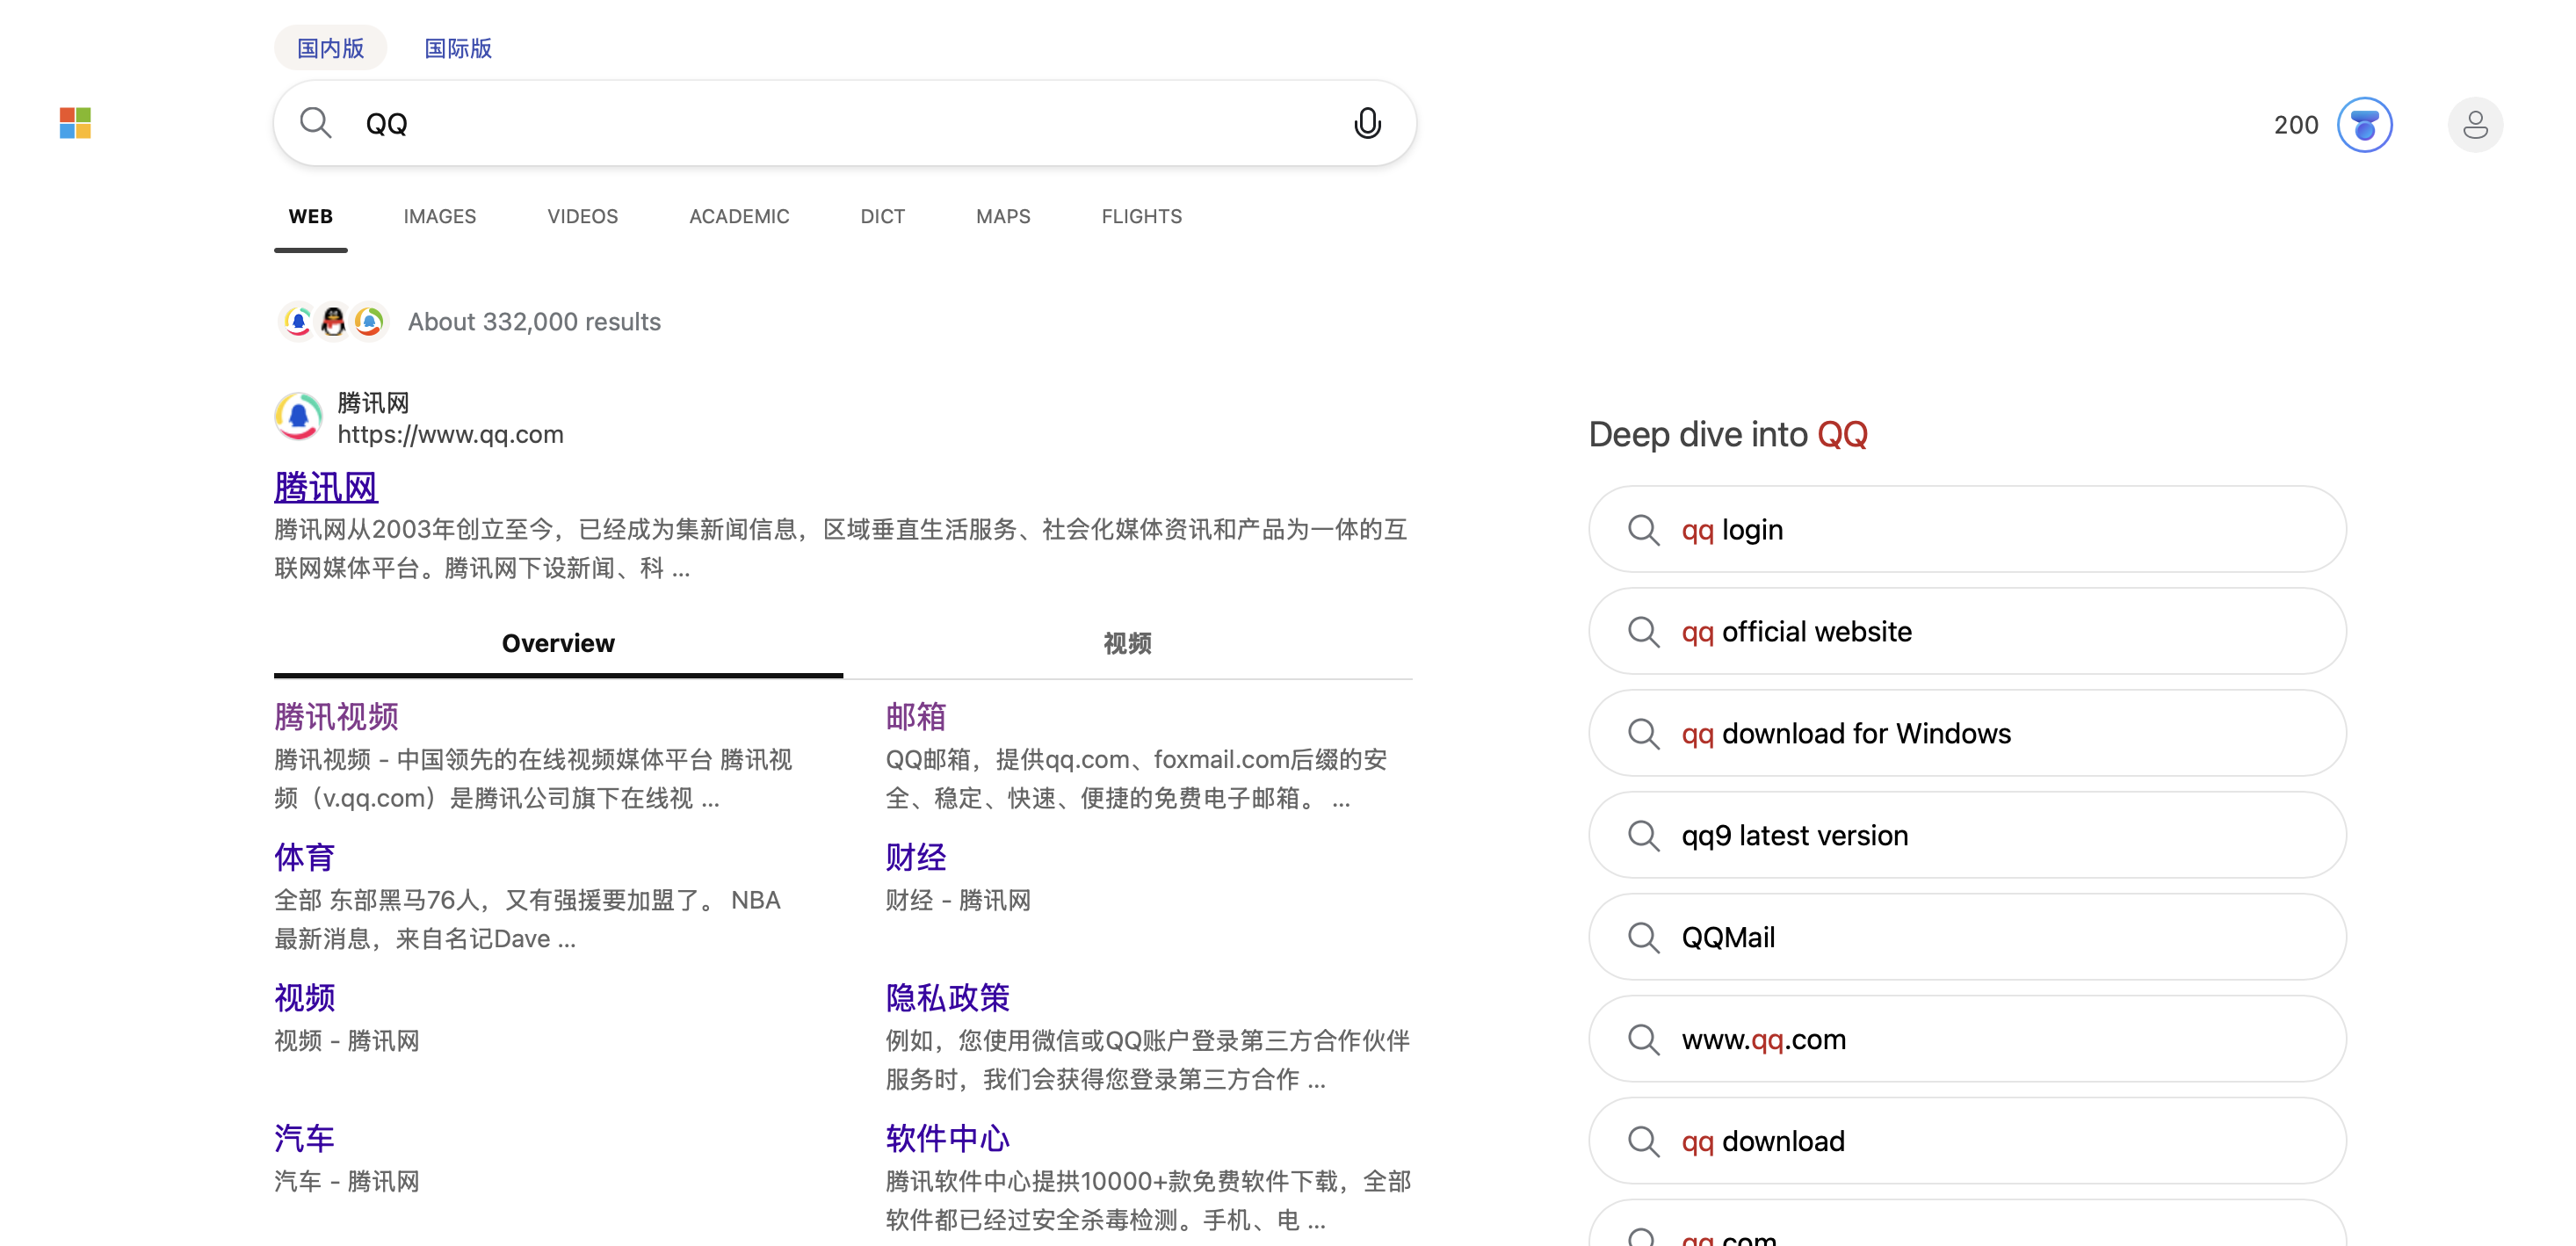Switch to 国内版 search mode
Screen dimensions: 2576x1246
coord(330,48)
